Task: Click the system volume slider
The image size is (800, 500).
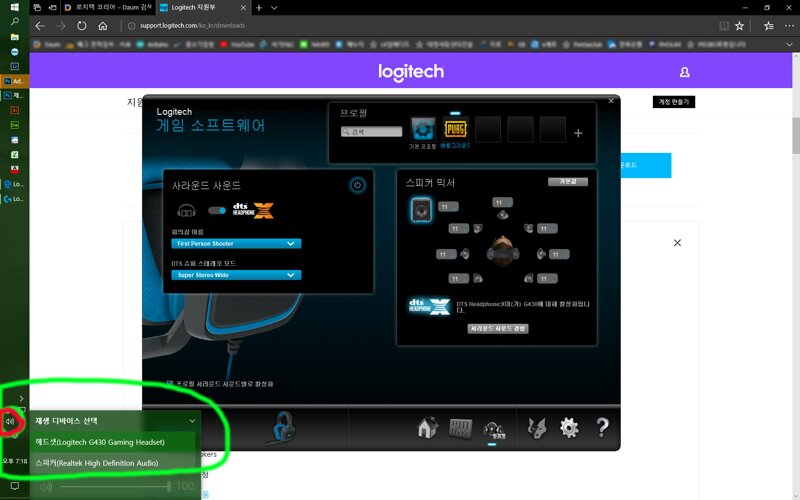Action: [x=115, y=487]
